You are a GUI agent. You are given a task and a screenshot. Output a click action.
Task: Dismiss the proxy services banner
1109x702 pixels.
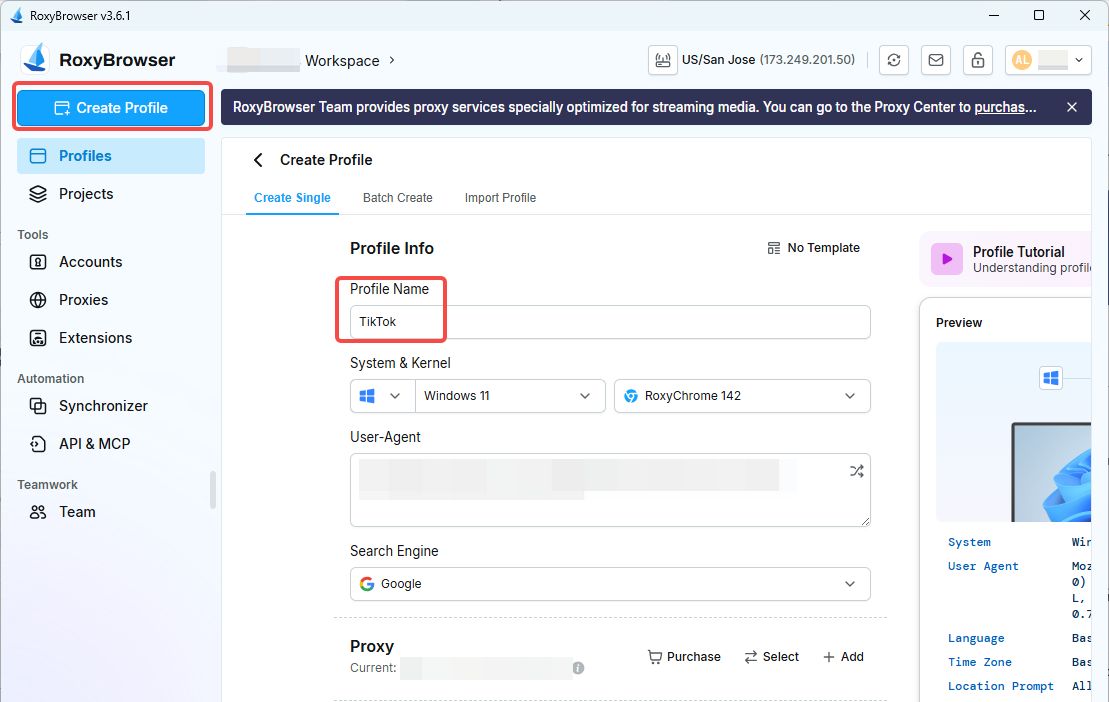(1071, 107)
